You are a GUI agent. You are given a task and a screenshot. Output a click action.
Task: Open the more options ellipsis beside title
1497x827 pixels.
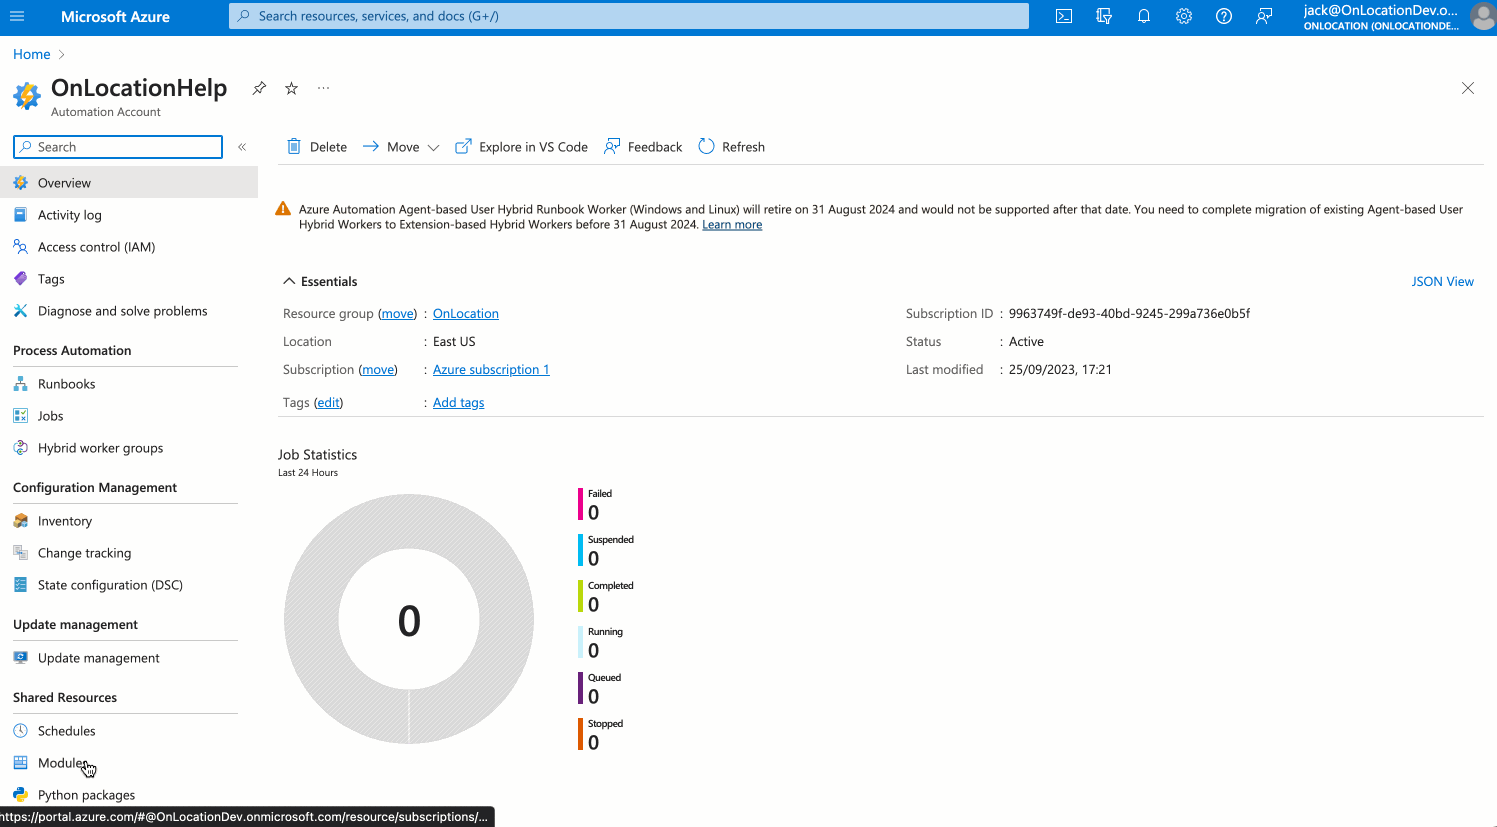[323, 88]
